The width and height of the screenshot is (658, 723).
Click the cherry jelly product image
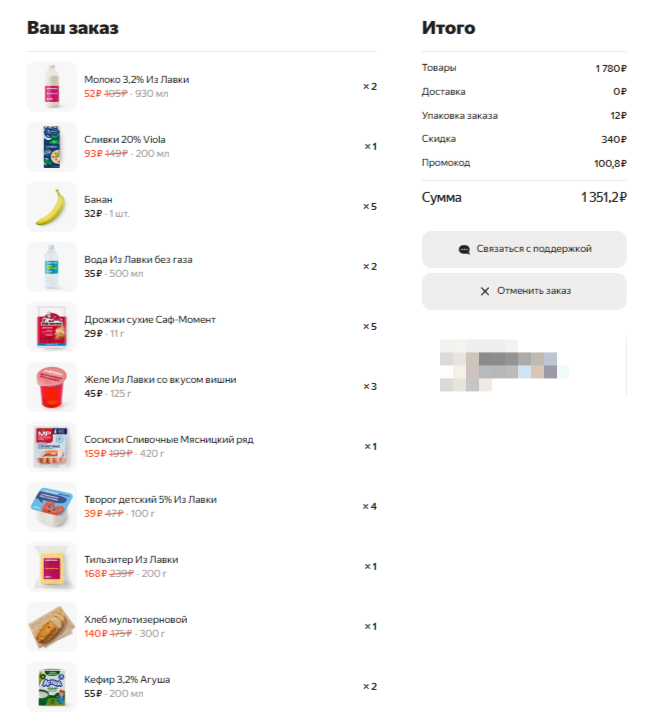[x=52, y=387]
